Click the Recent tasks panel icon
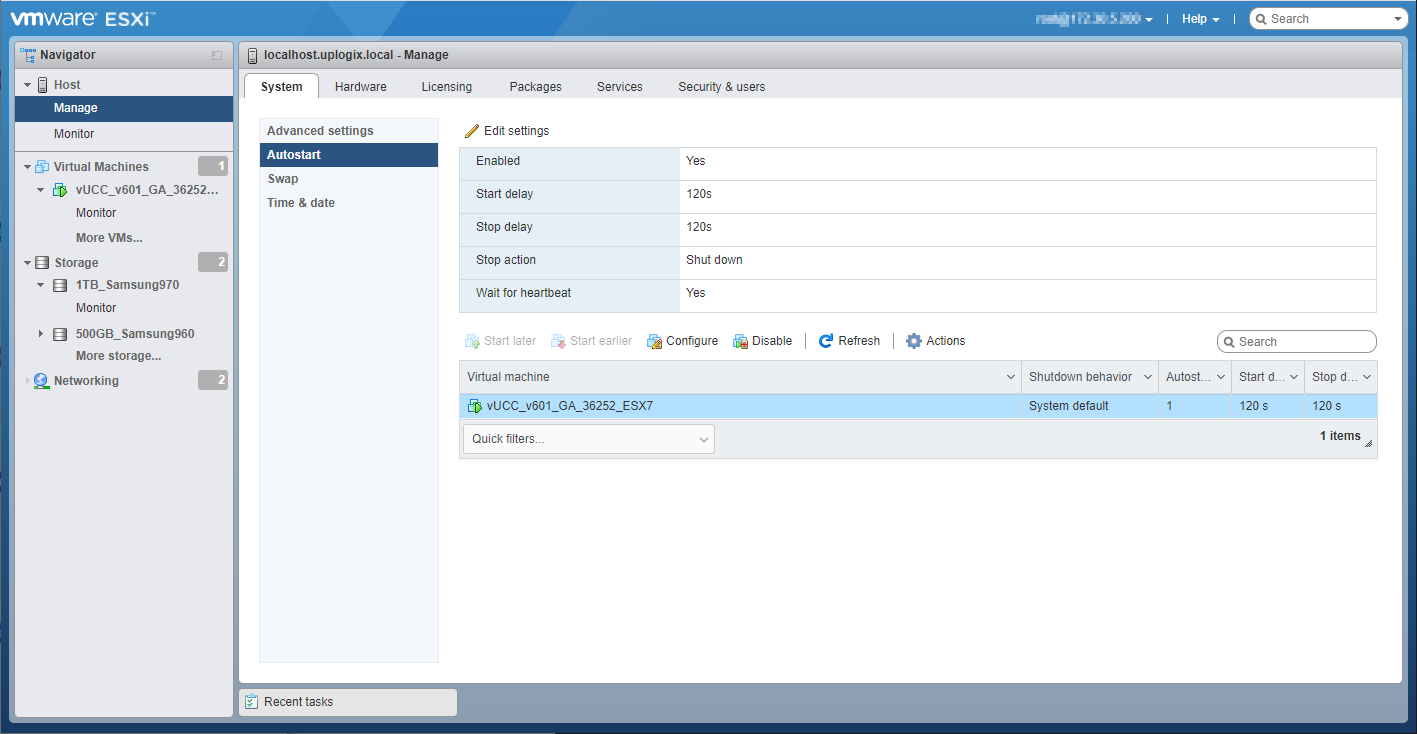Viewport: 1417px width, 734px height. (252, 702)
